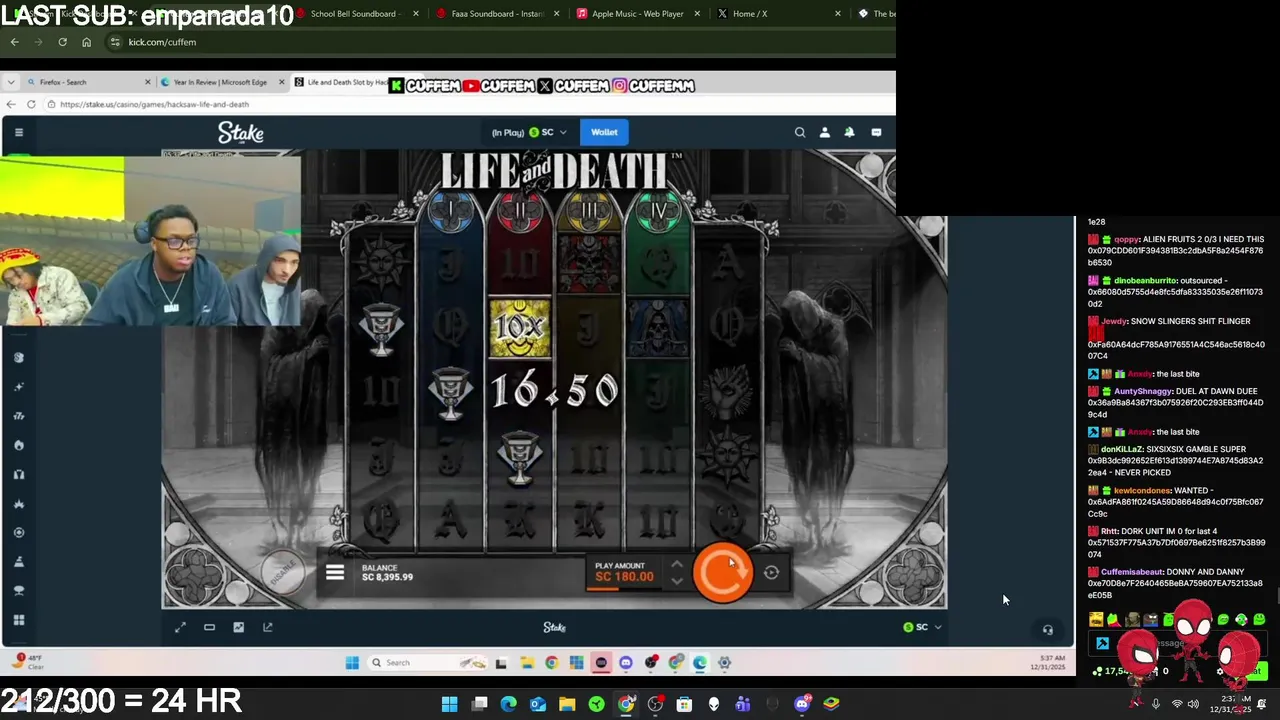Open the chat bubble icon in header
Viewport: 1280px width, 720px height.
[876, 132]
